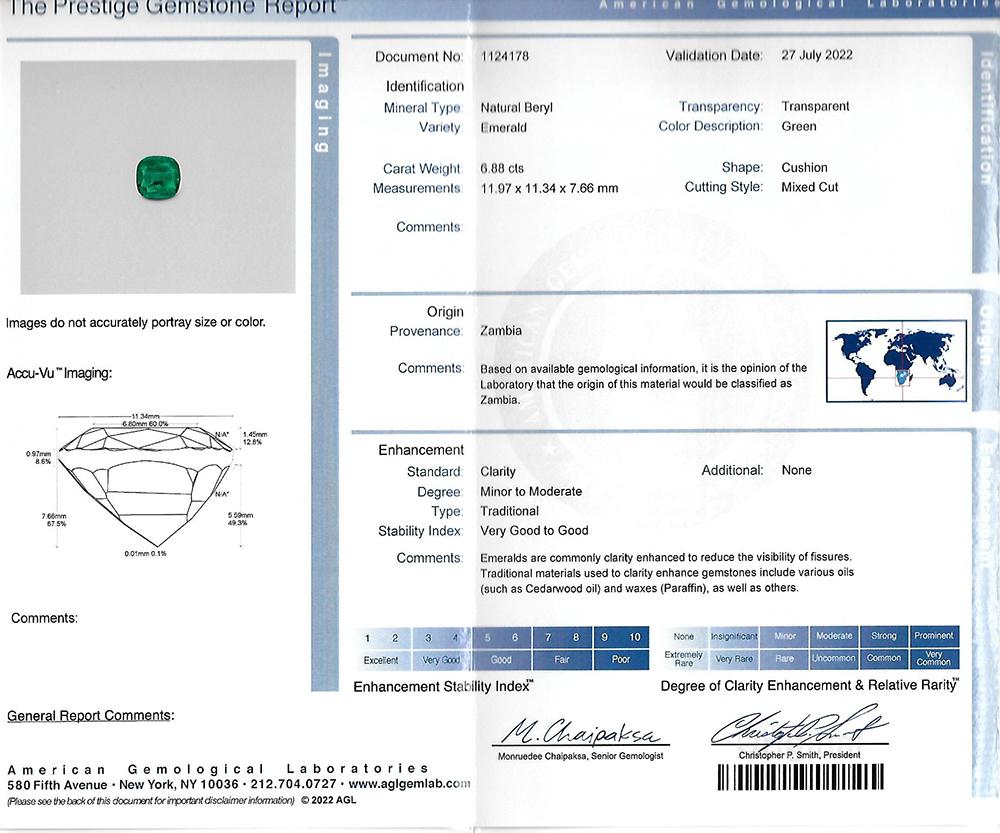Click the degree value Minor to Moderate
This screenshot has height=833, width=1000.
pyautogui.click(x=531, y=491)
